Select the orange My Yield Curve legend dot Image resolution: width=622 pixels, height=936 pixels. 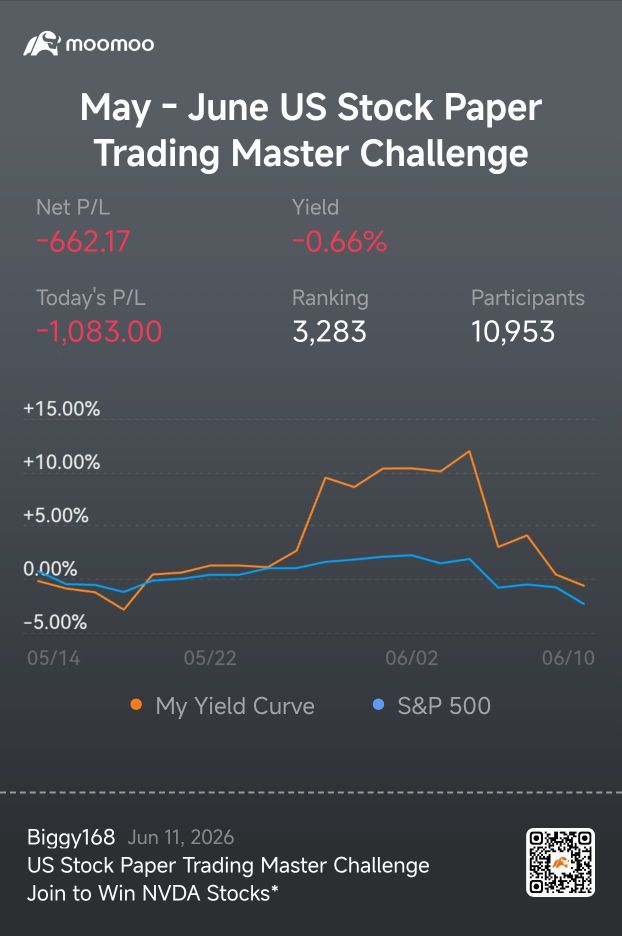tap(136, 705)
